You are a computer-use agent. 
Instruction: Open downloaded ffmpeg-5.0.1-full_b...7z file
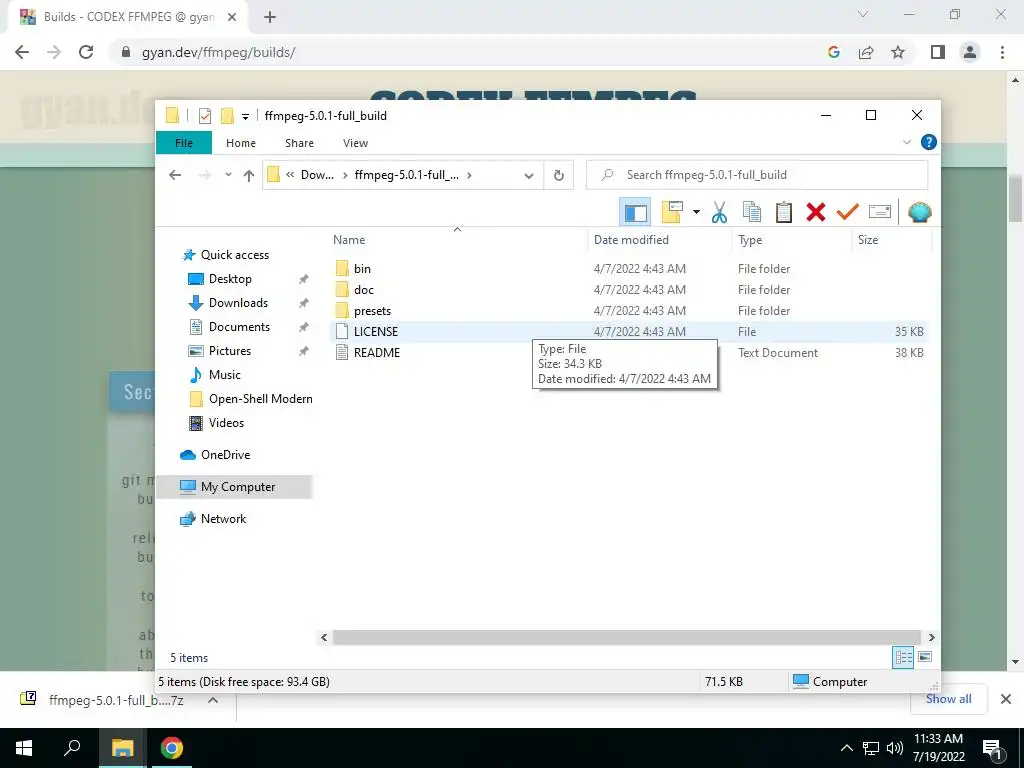tap(116, 700)
